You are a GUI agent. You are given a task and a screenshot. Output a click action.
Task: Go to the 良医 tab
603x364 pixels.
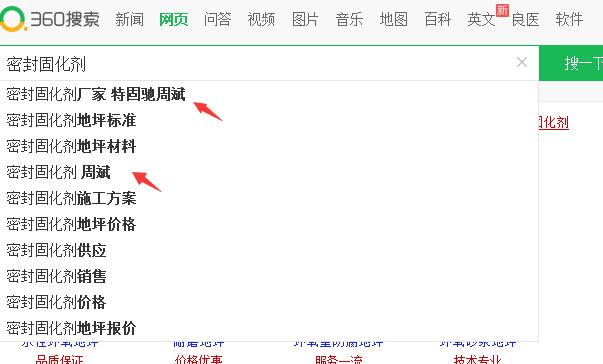click(525, 19)
